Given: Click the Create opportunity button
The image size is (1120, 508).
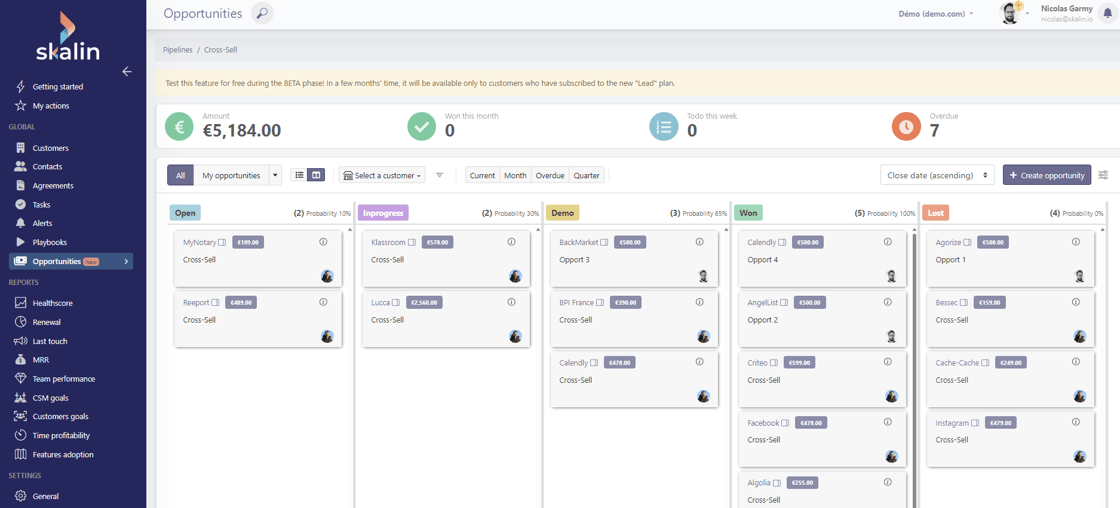Looking at the screenshot, I should pos(1046,175).
